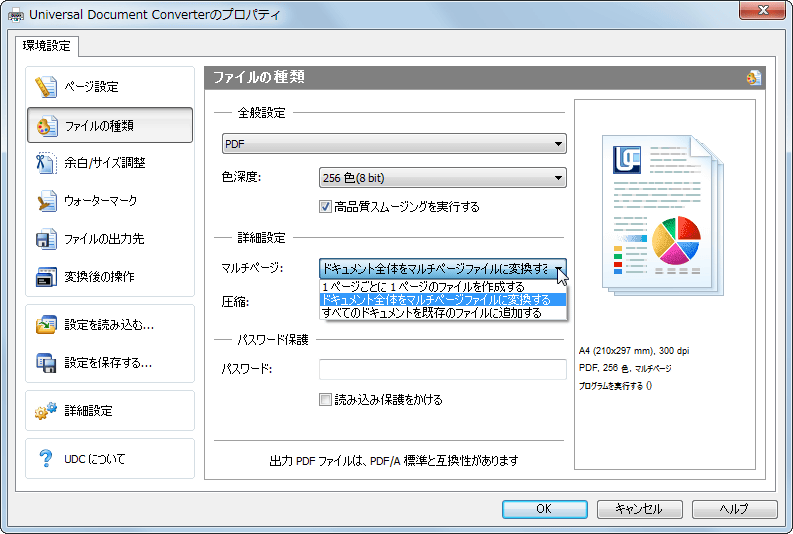Click the パスワード保護 section heading

(x=273, y=339)
